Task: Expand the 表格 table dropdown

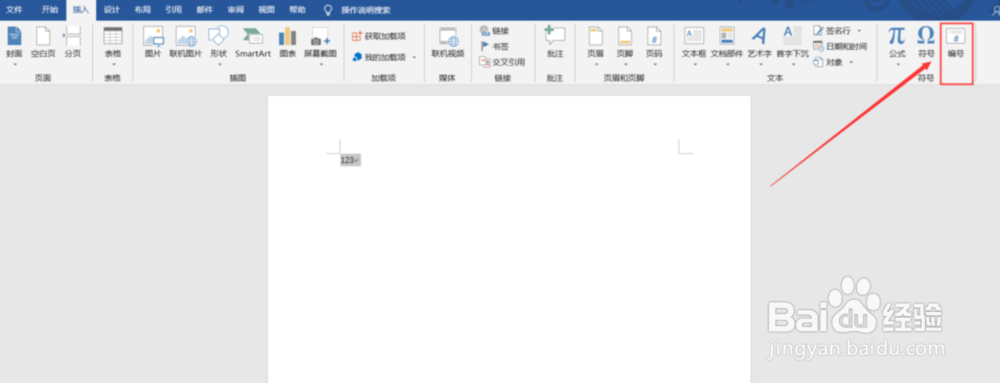Action: click(113, 64)
